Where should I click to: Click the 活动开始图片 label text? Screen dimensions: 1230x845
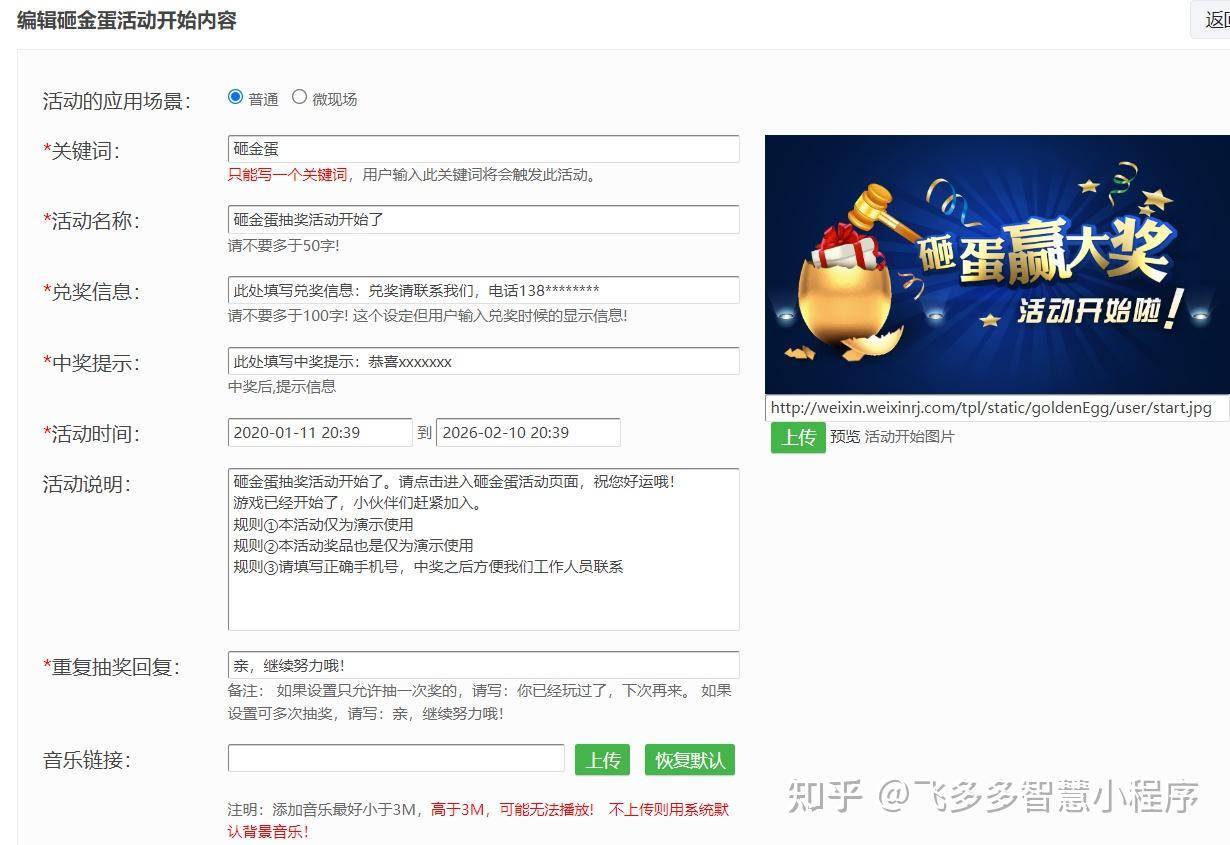[909, 437]
